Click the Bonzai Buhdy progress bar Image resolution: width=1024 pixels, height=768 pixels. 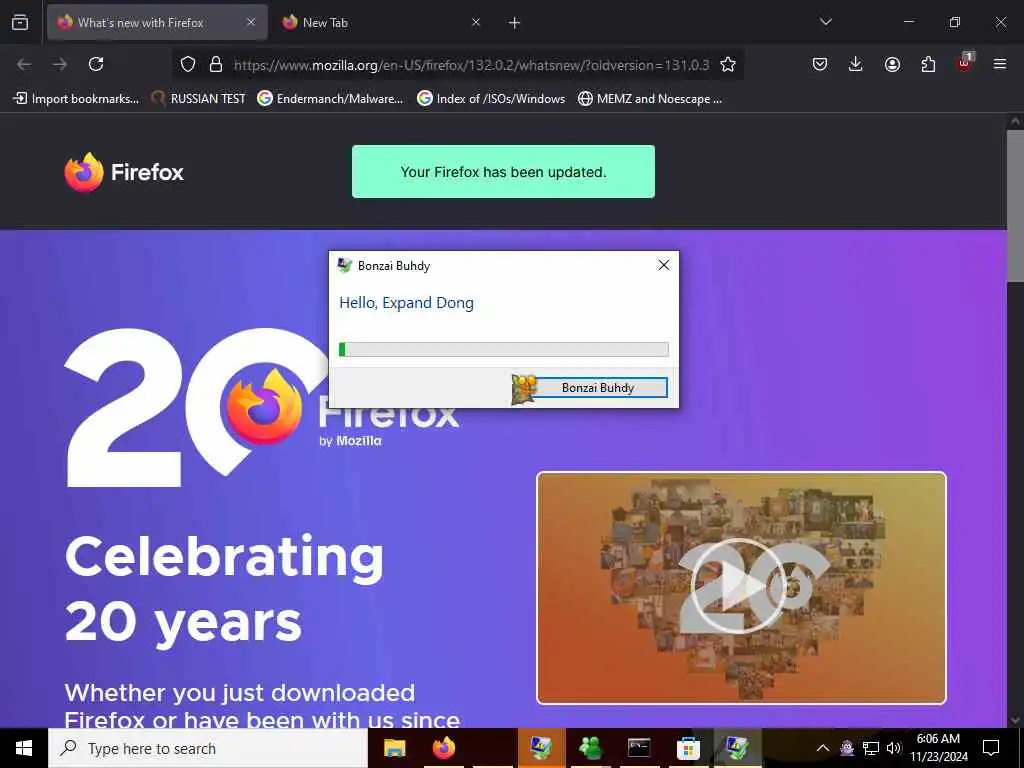pos(504,349)
